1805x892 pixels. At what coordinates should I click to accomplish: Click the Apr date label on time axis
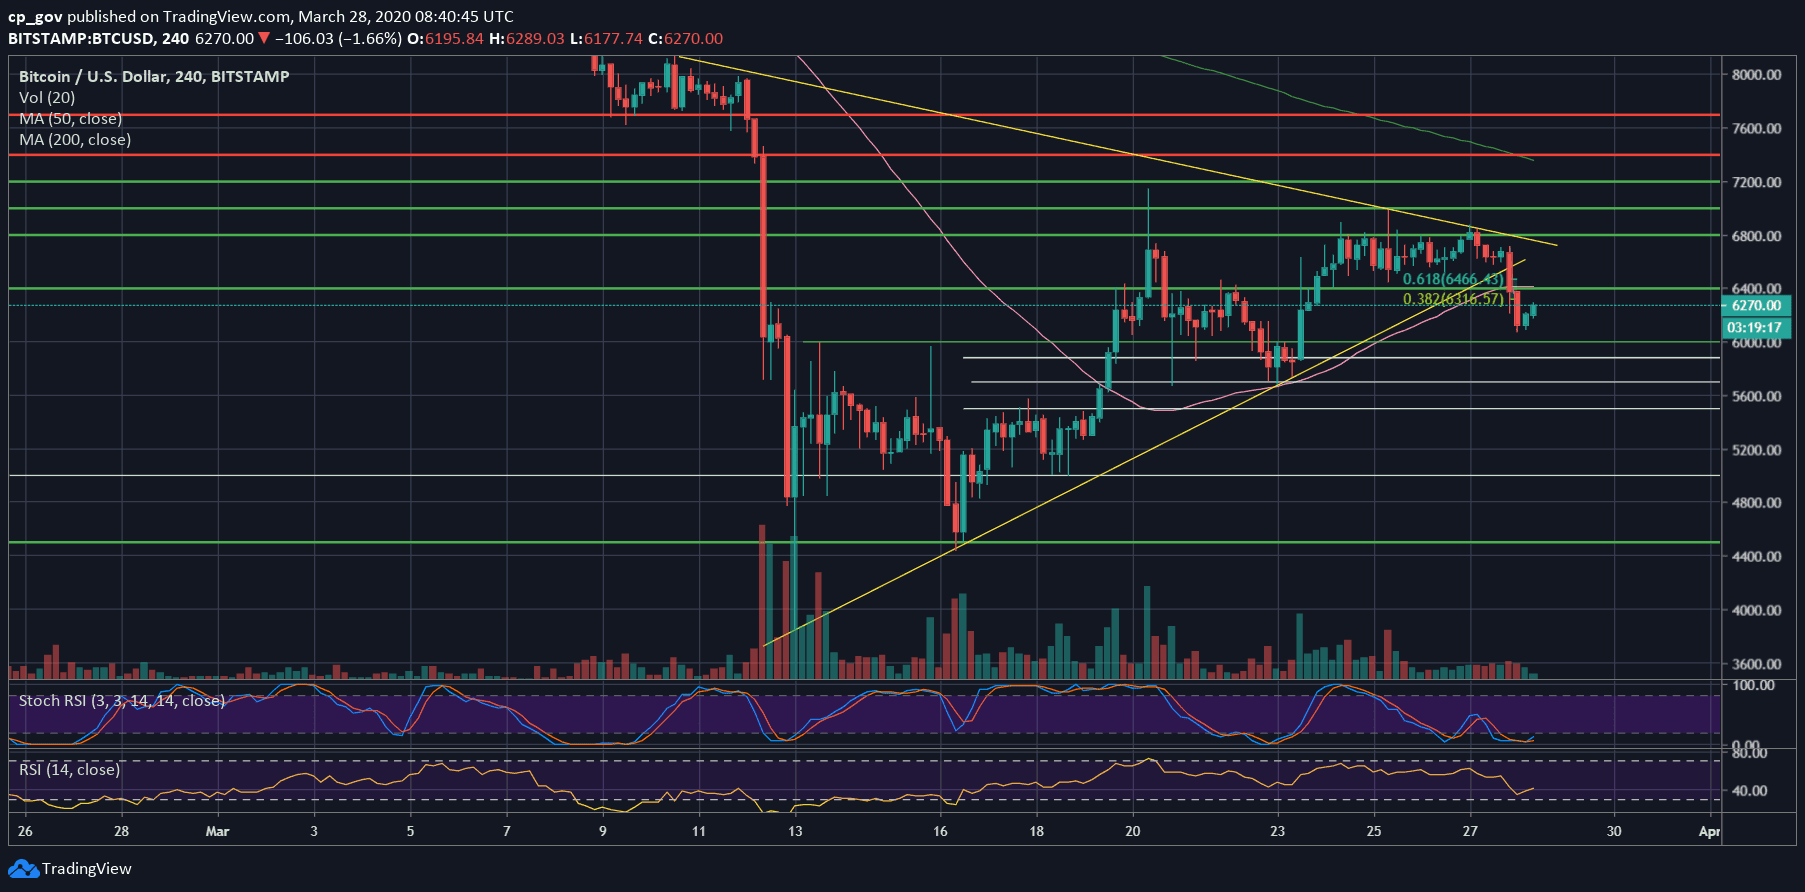point(1709,831)
